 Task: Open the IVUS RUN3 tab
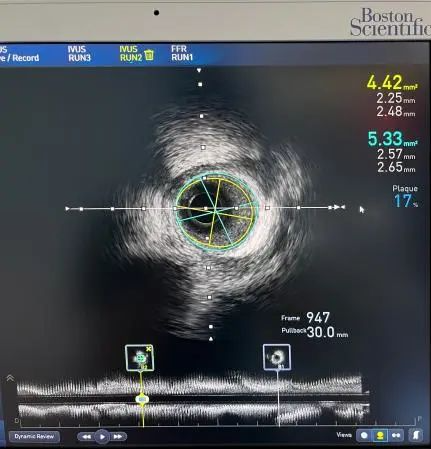pos(79,54)
